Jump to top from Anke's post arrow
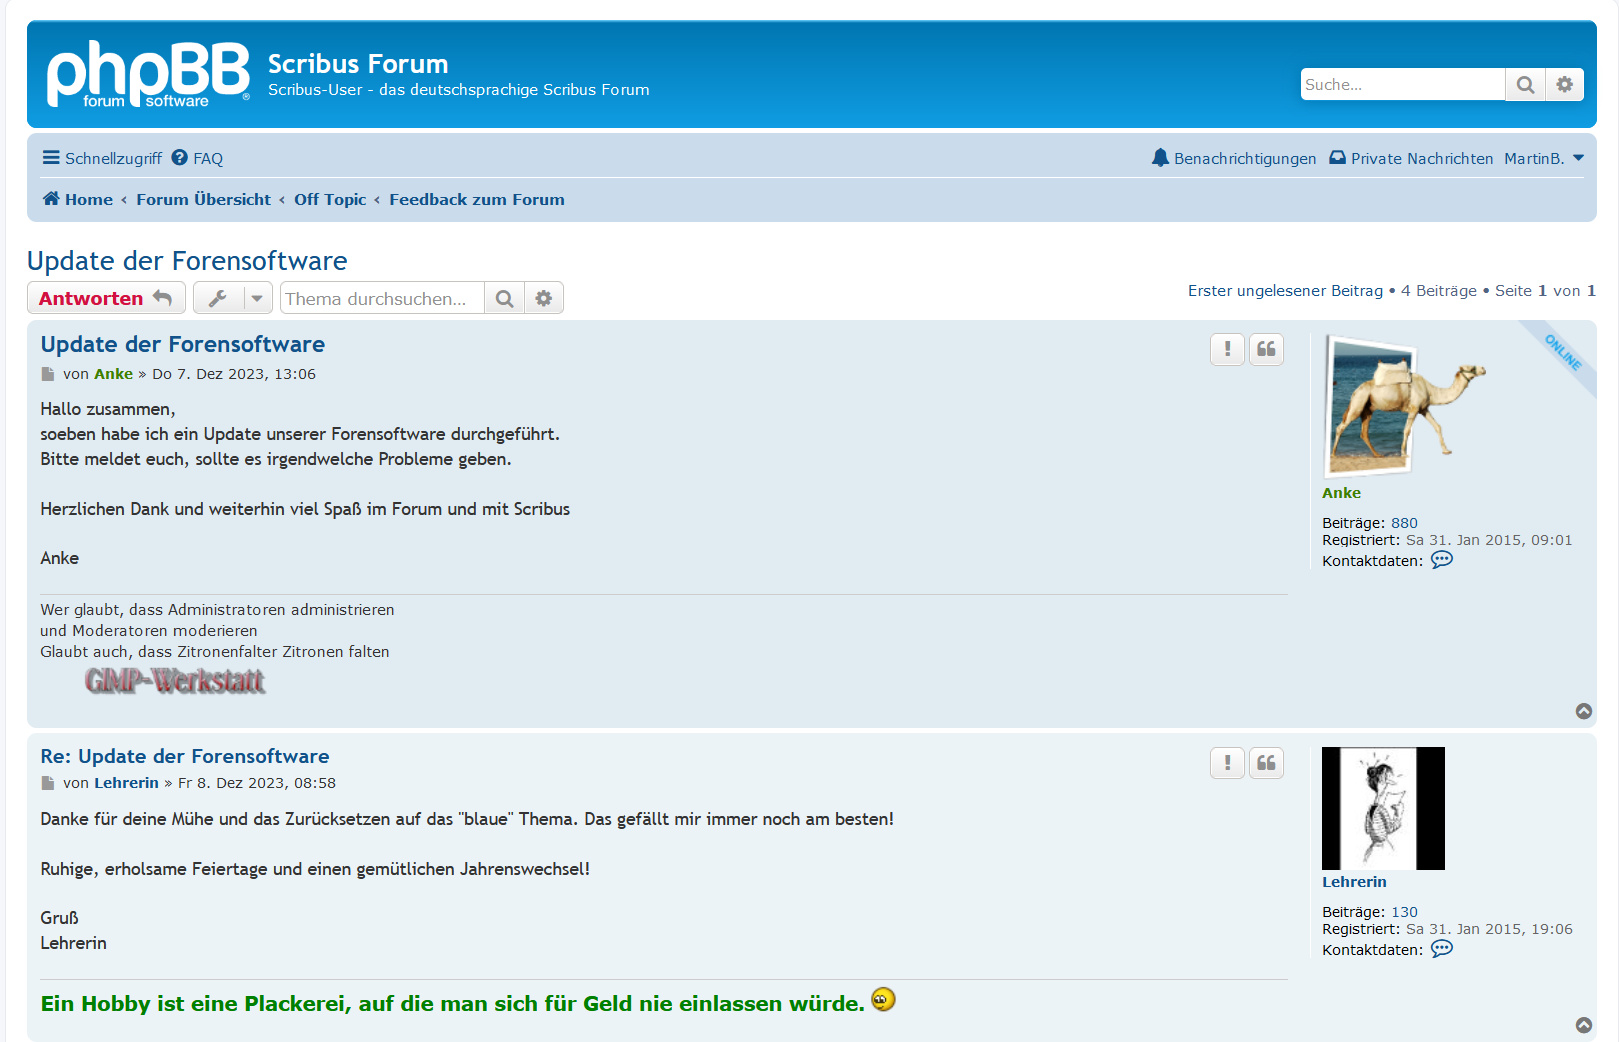 point(1584,711)
